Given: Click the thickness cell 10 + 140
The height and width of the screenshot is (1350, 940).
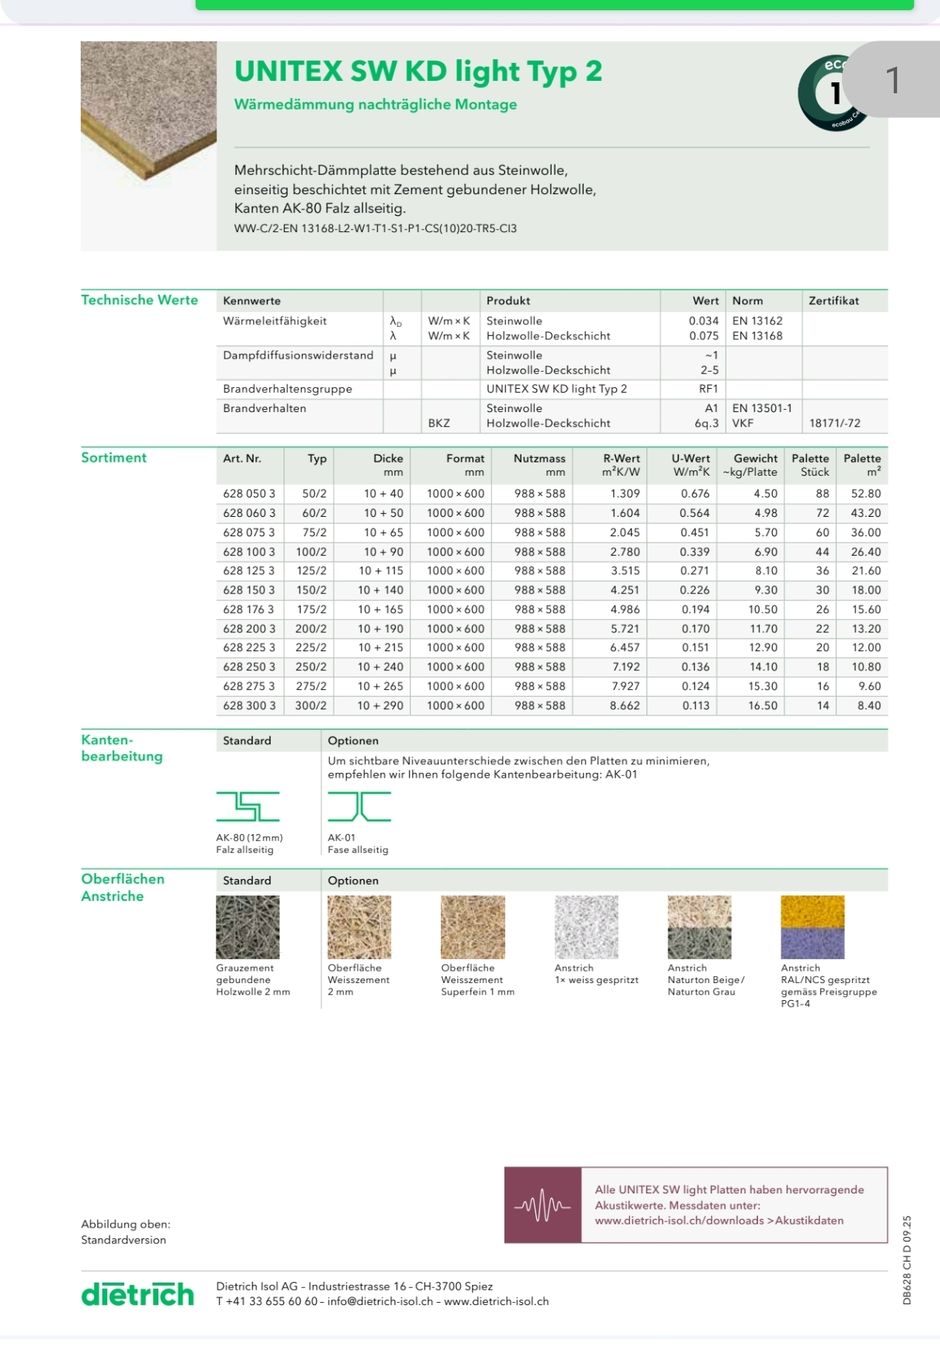Looking at the screenshot, I should 381,590.
